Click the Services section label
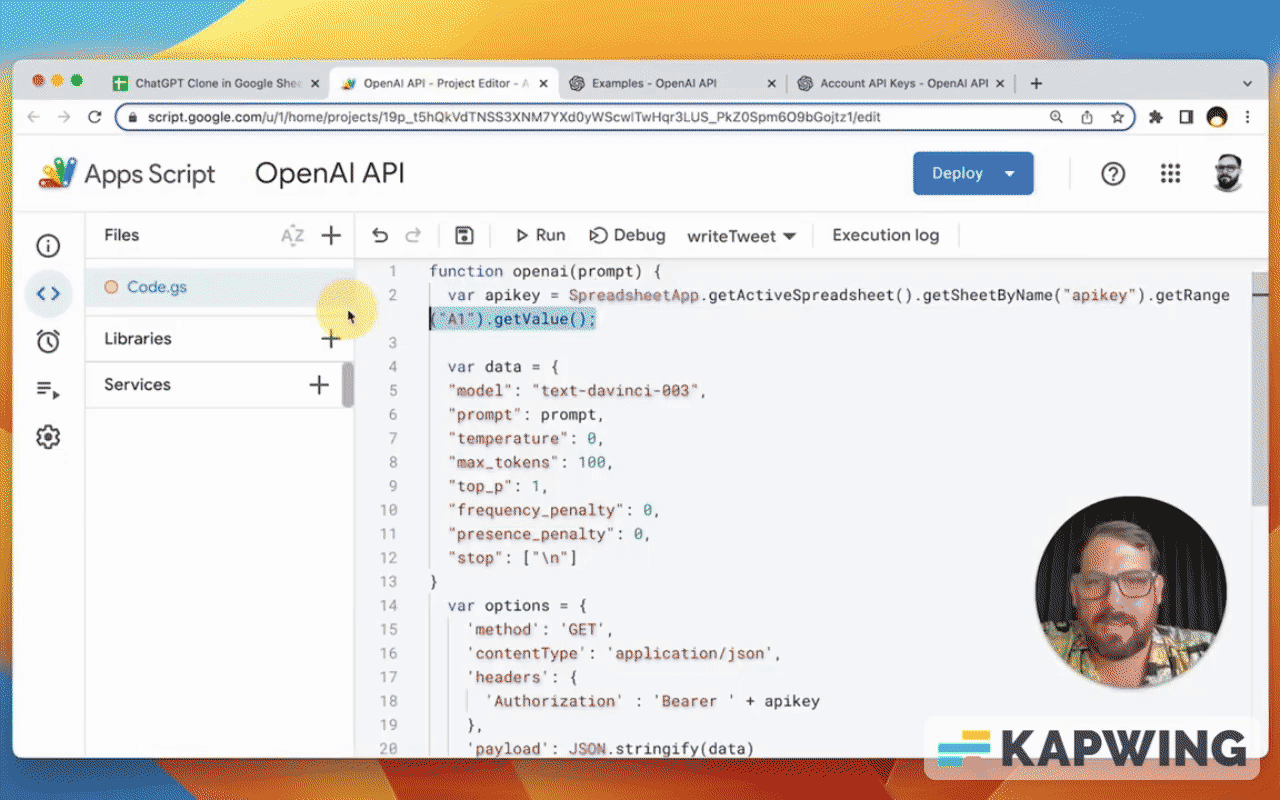 click(137, 385)
